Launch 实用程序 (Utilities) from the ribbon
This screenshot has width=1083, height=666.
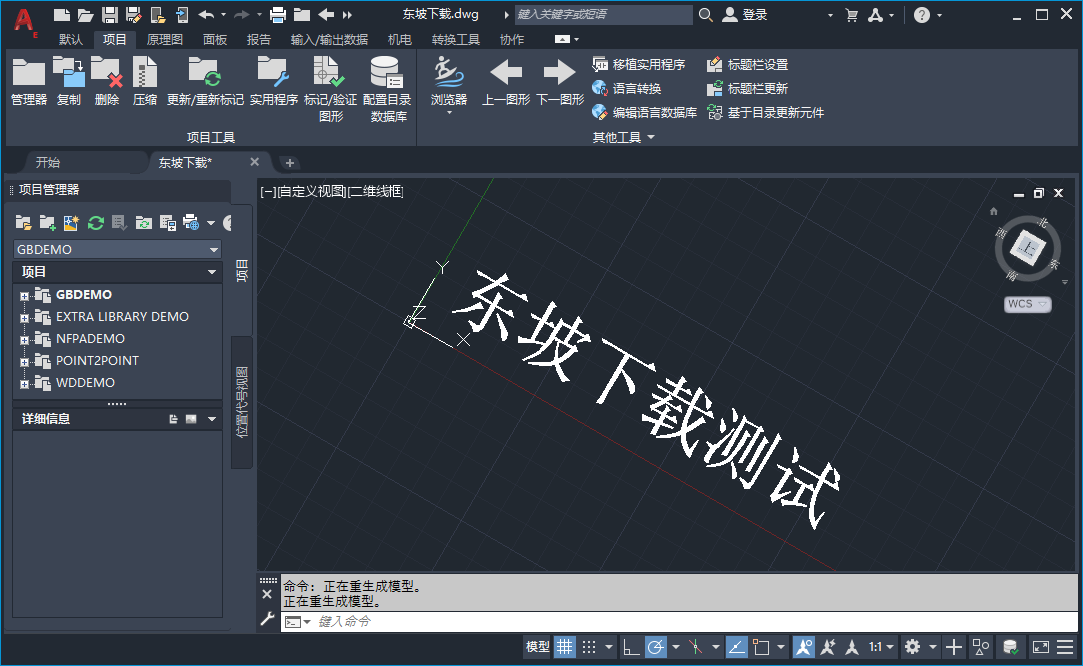[x=272, y=80]
